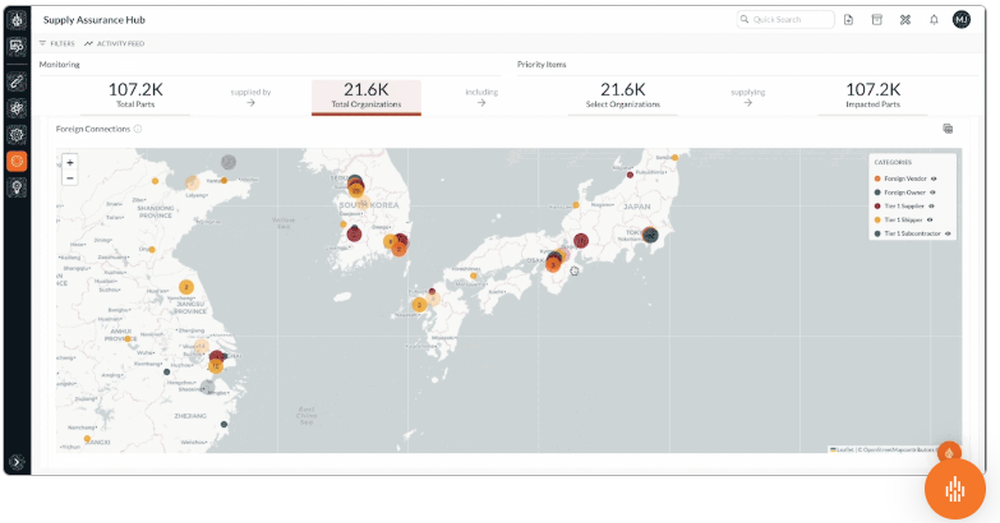This screenshot has height=523, width=1000.
Task: Click the map layers icon above legend
Action: 948,129
